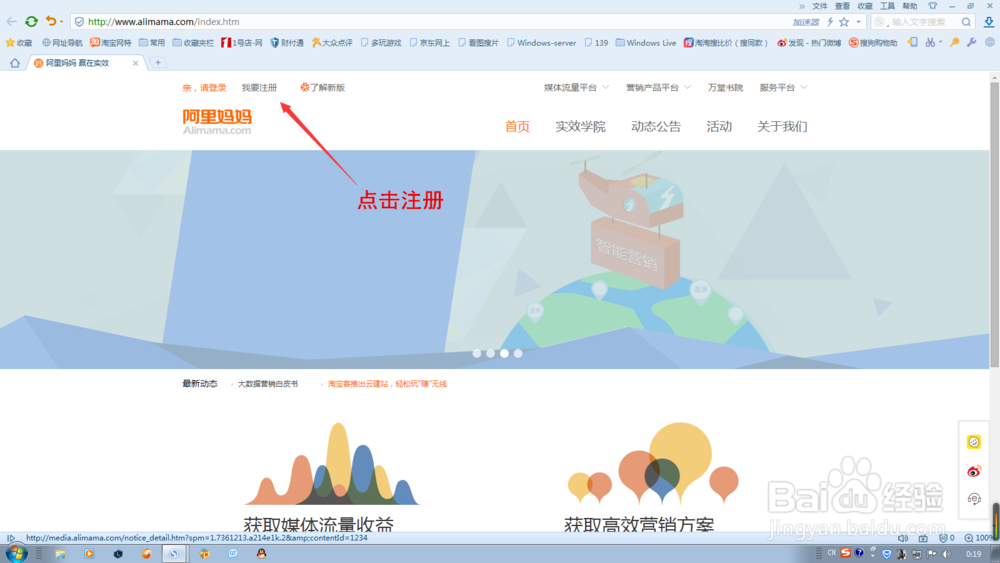Click the lightning speed-mode icon
The height and width of the screenshot is (563, 1000).
point(830,22)
